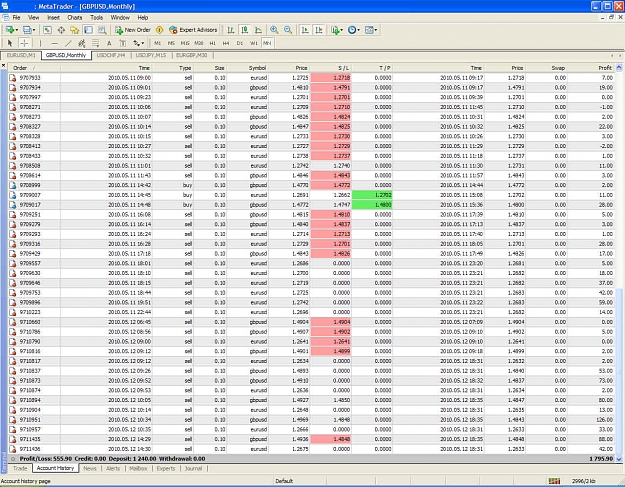Select the MN monthly timeframe button
625x487 pixels.
[267, 43]
